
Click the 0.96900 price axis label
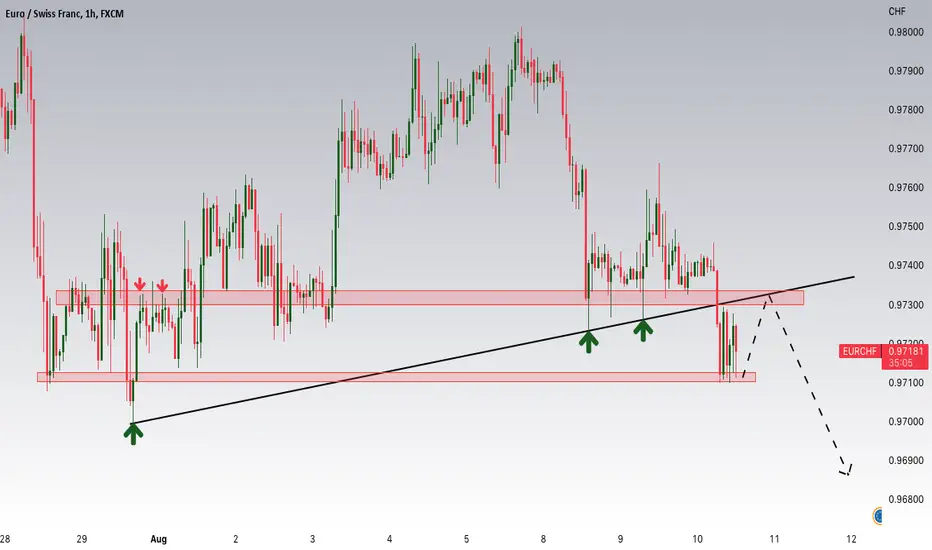[x=906, y=461]
